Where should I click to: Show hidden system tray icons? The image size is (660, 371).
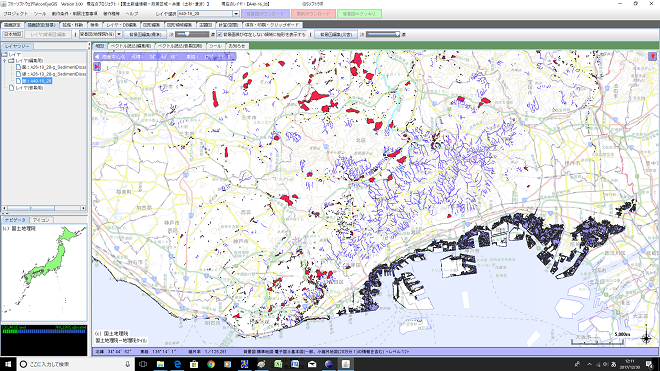click(589, 364)
